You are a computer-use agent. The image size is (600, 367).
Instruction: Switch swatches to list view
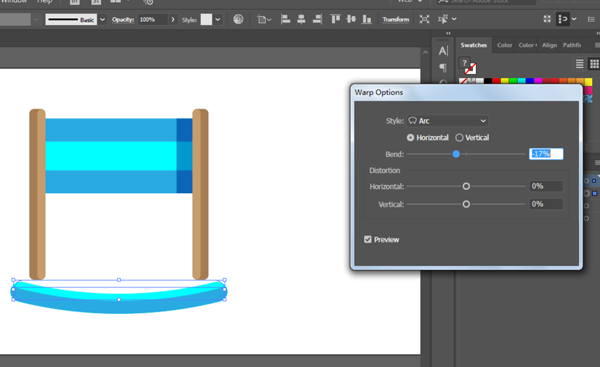(579, 64)
